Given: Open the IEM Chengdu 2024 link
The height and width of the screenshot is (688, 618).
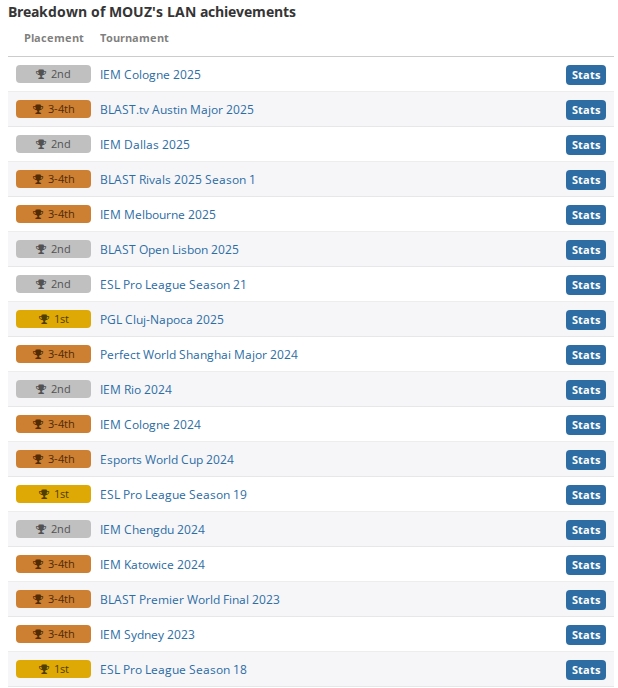Looking at the screenshot, I should point(152,530).
